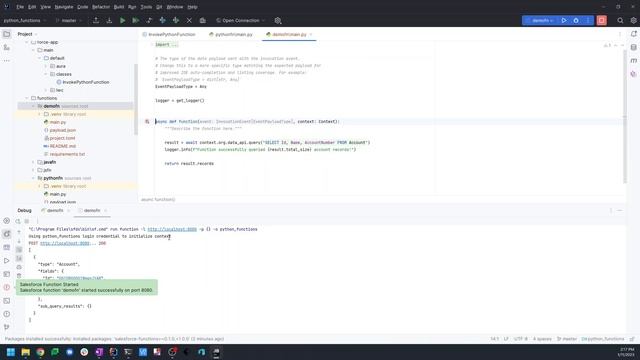Open the Terminal tool window icon

tap(7, 301)
